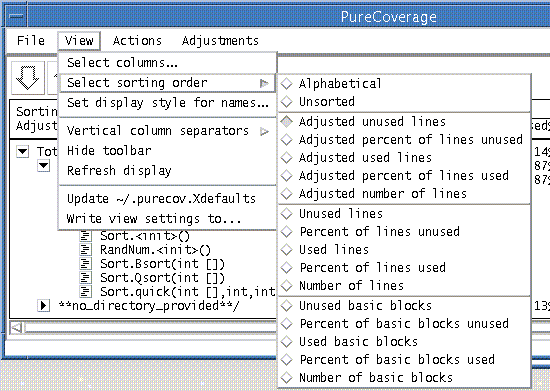Click the Sort.Qsort(int []) method icon
550x391 pixels.
pyautogui.click(x=85, y=278)
